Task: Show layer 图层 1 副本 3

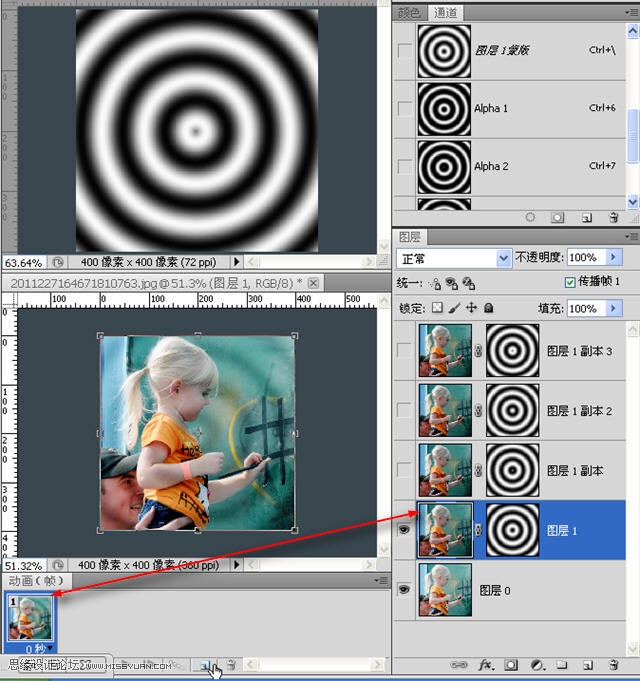Action: (x=404, y=350)
